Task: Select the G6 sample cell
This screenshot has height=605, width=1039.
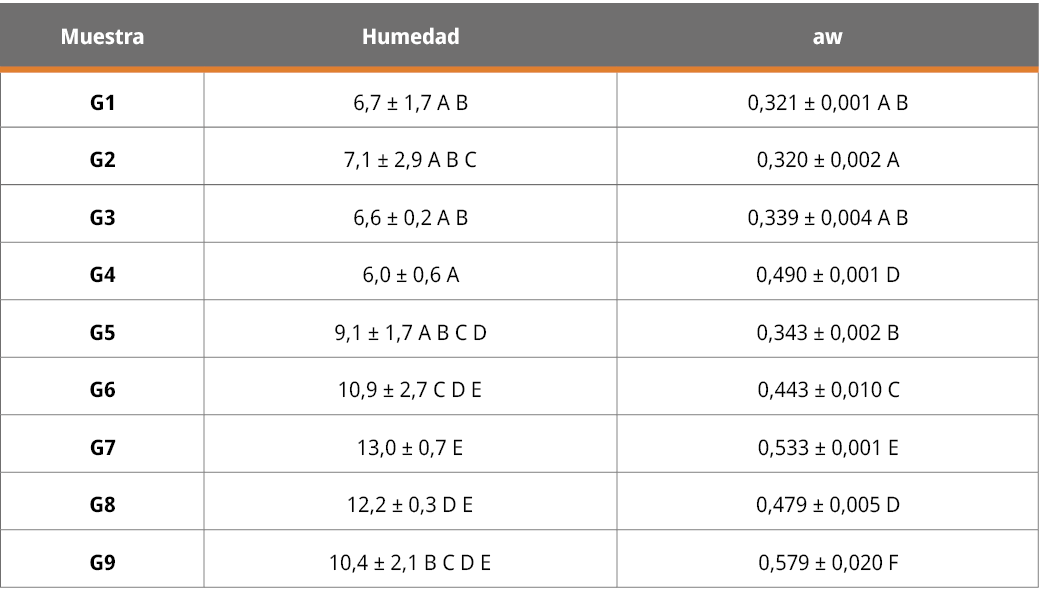Action: point(102,389)
